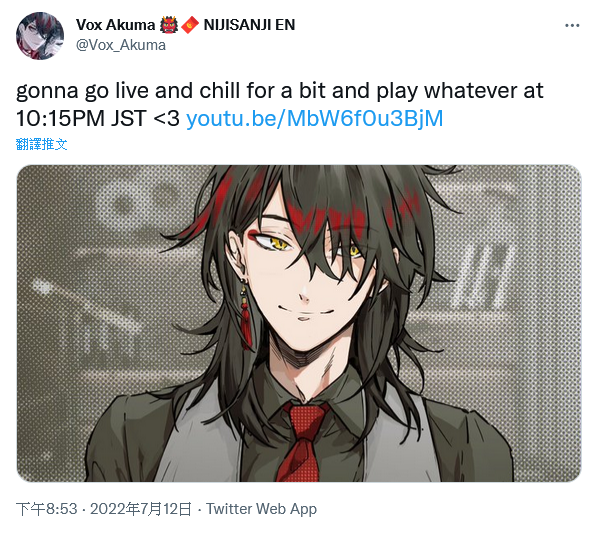Viewport: 598px width, 534px height.
Task: Click the 2022年7月12日 post date
Action: [141, 509]
